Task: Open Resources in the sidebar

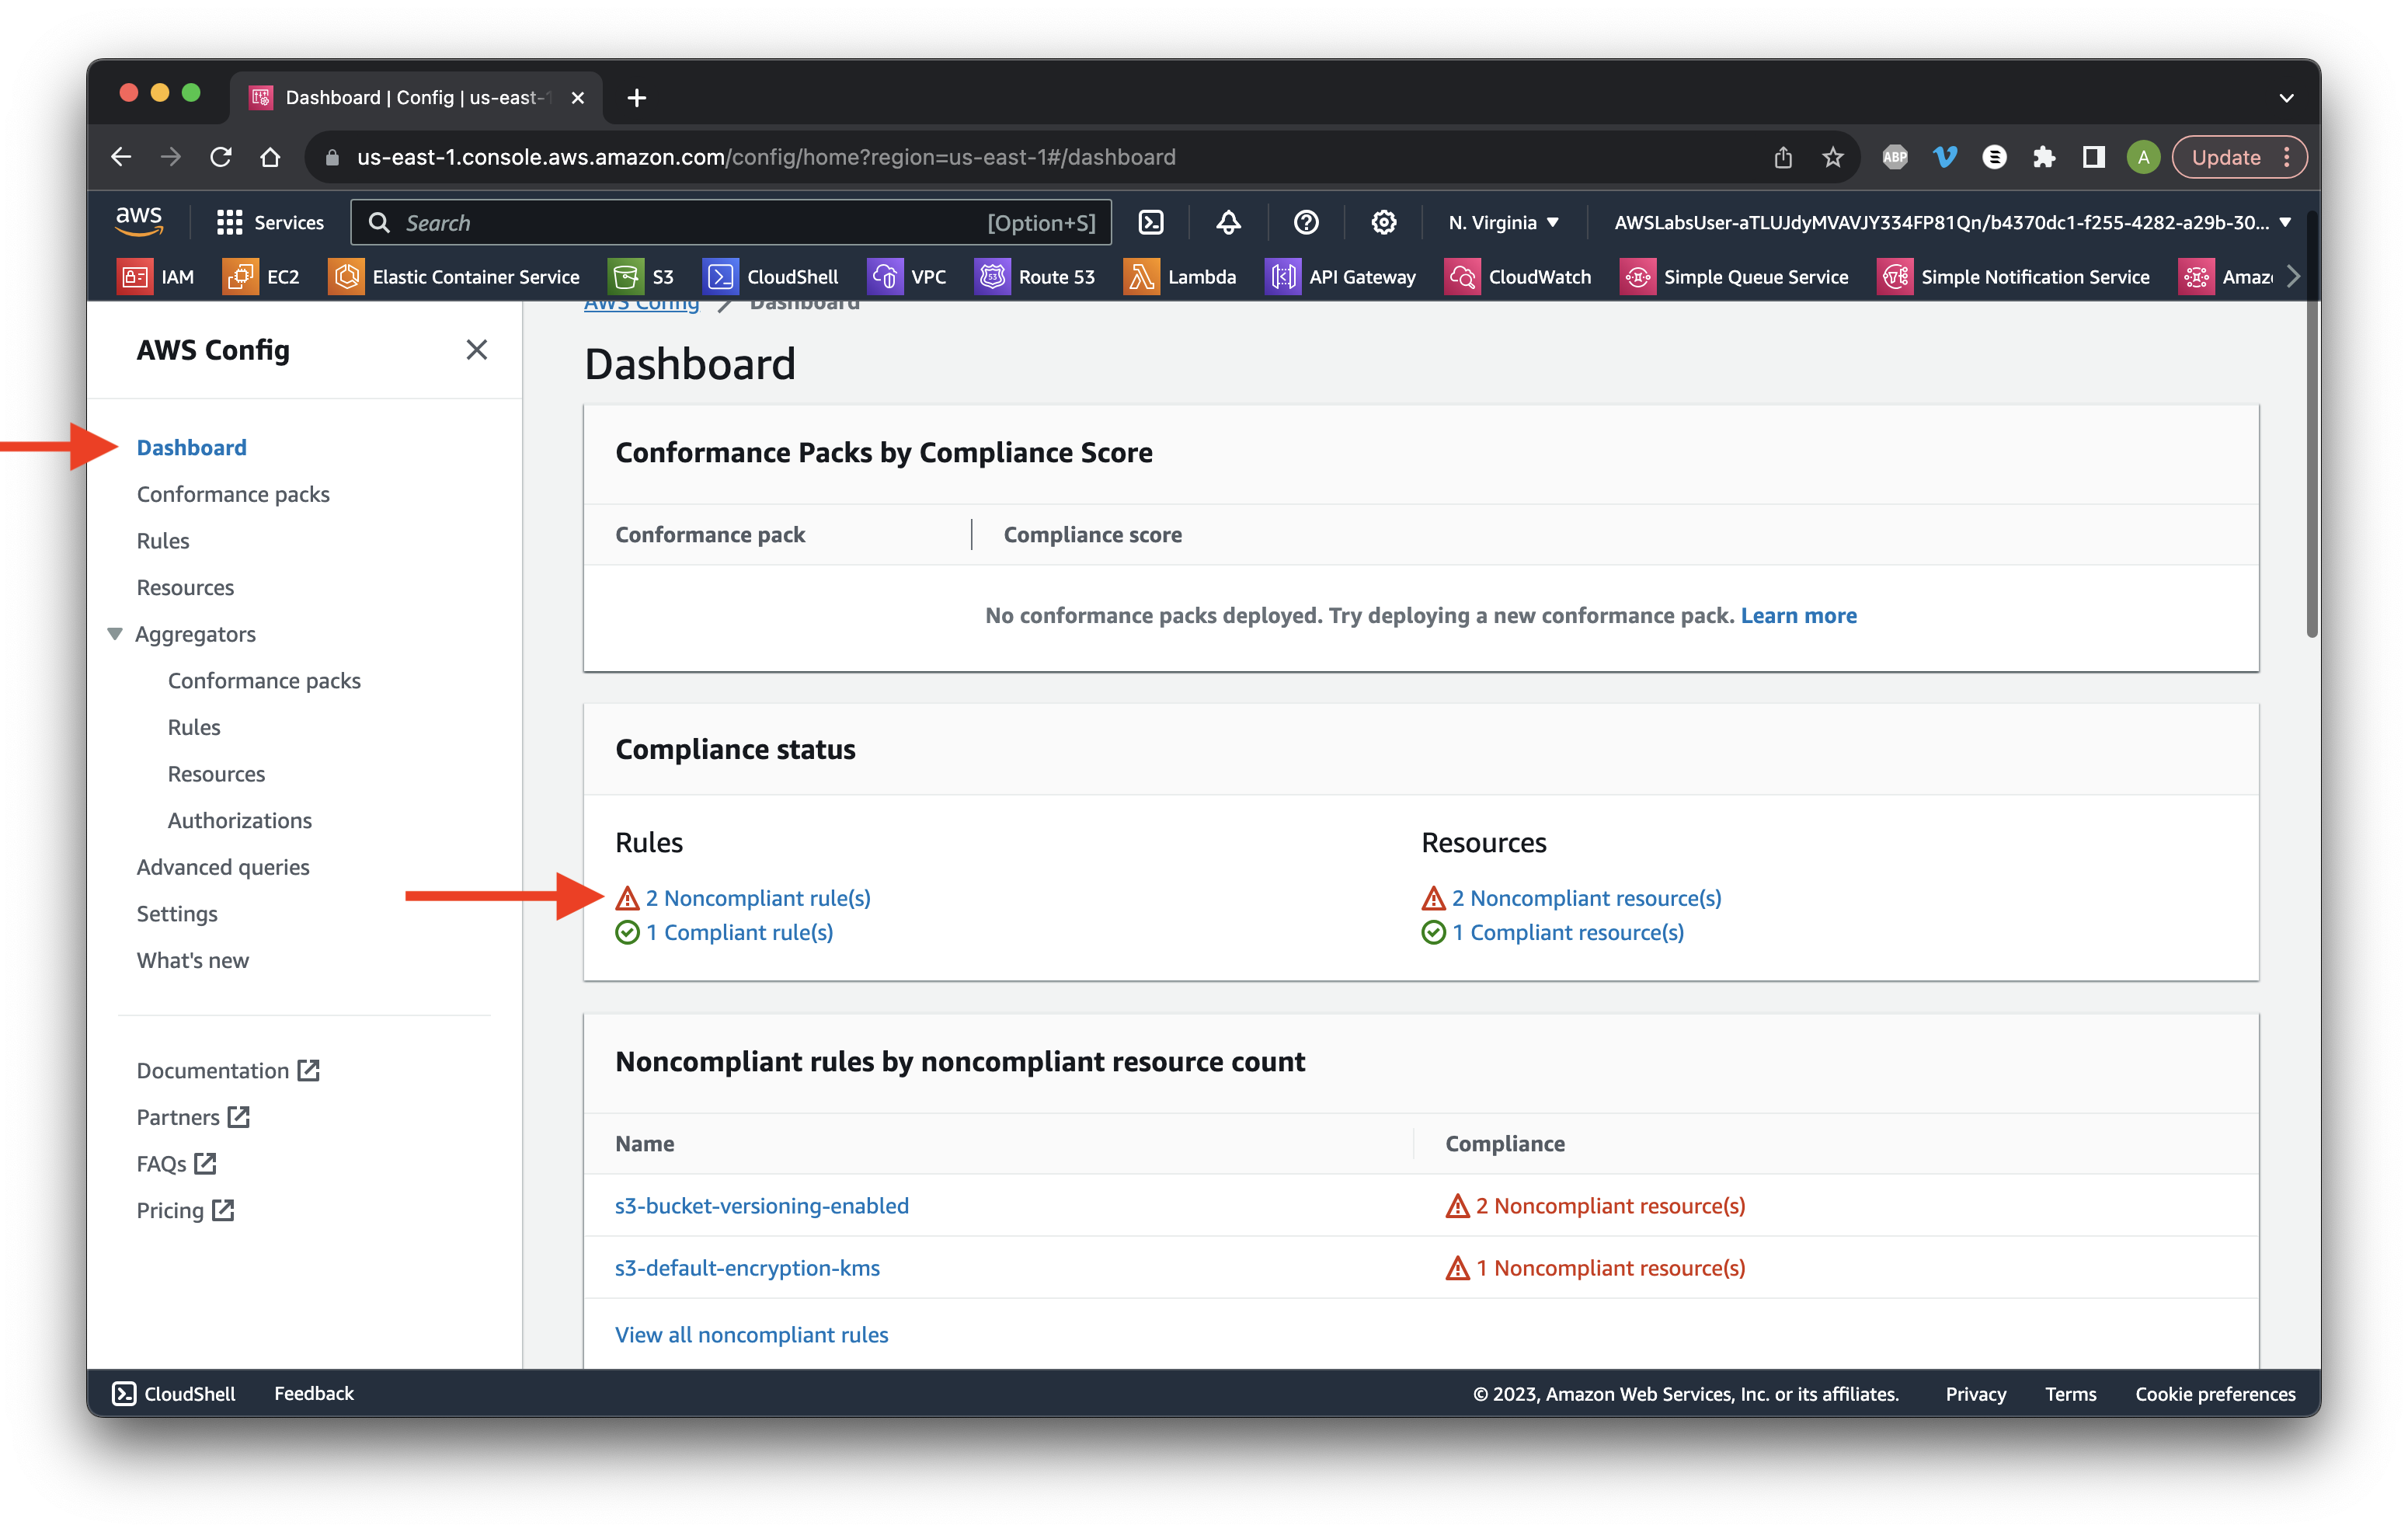Action: (185, 587)
